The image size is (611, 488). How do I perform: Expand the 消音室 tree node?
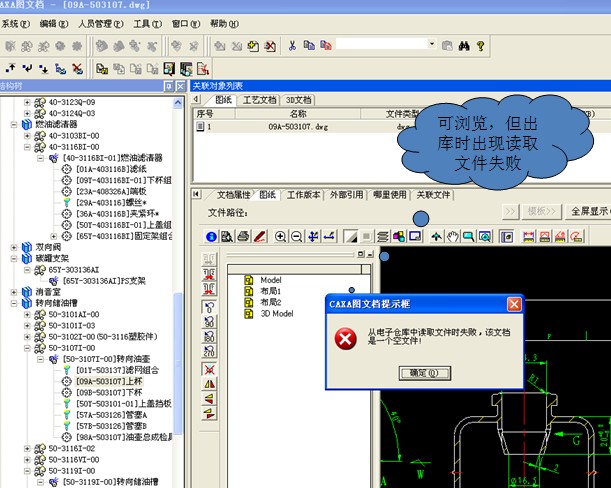tap(14, 292)
